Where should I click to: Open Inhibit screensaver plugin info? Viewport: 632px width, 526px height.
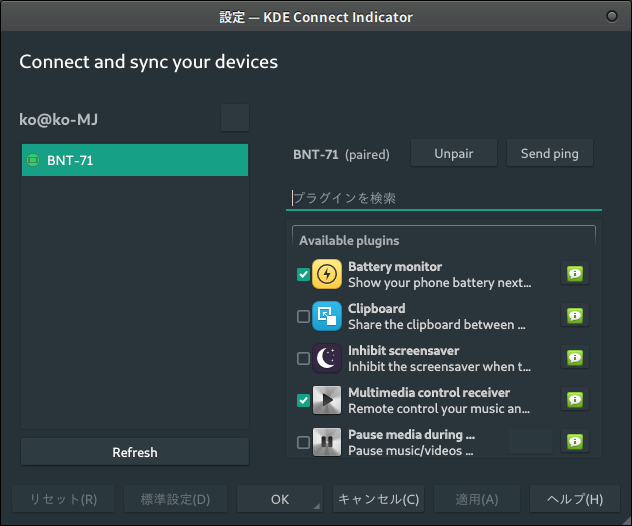coord(575,358)
